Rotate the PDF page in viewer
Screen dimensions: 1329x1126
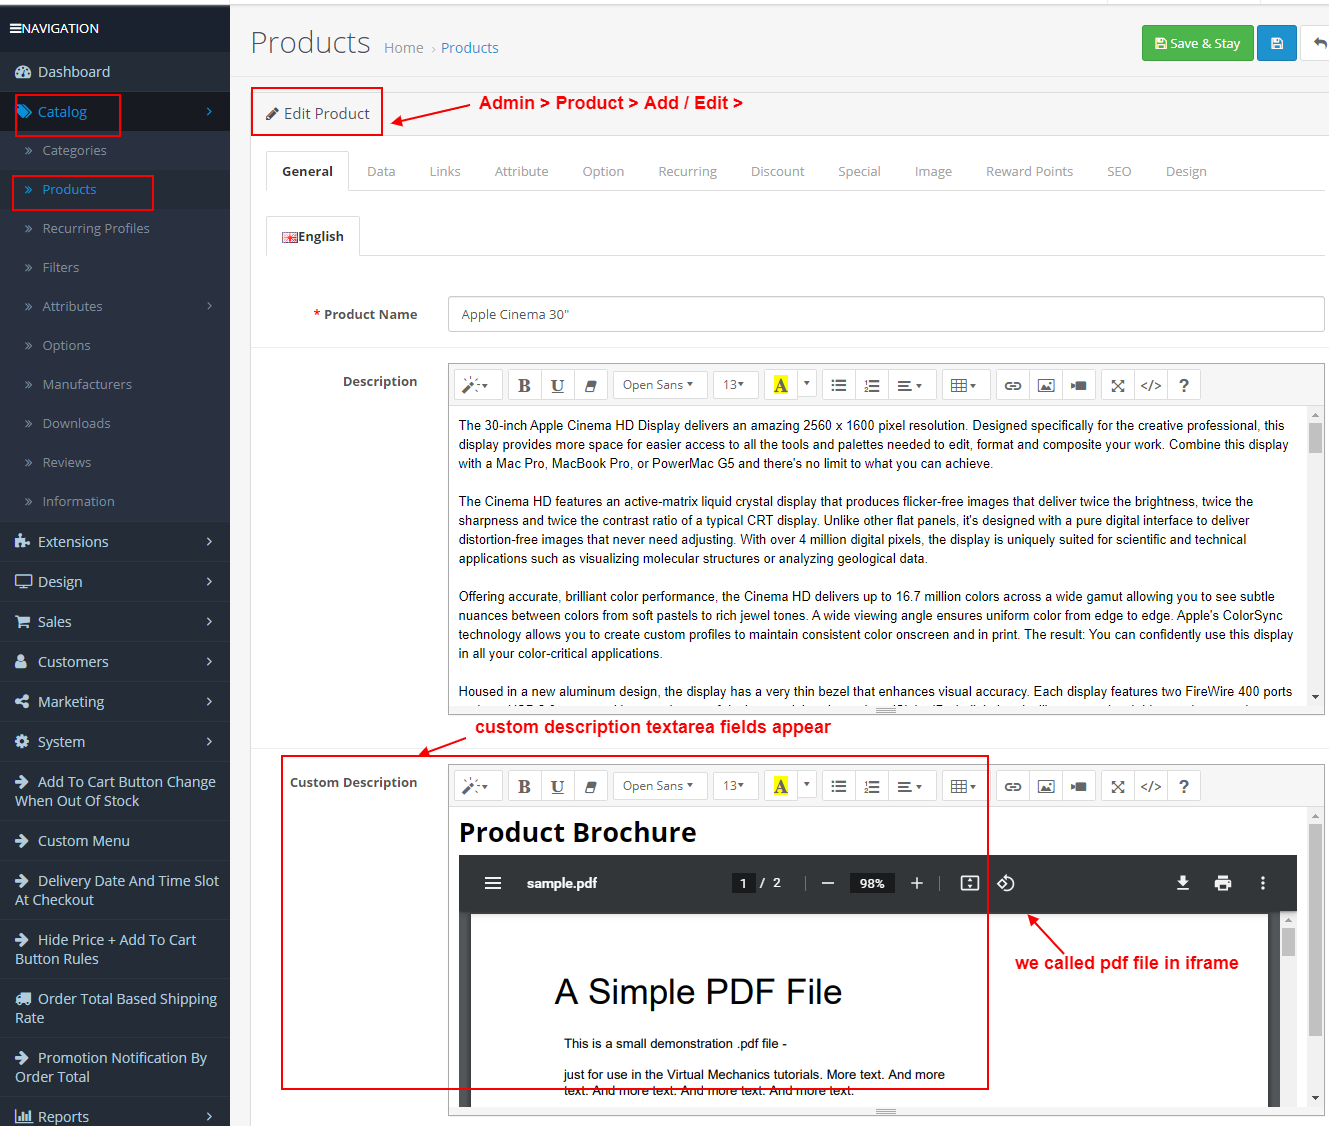click(x=1006, y=883)
